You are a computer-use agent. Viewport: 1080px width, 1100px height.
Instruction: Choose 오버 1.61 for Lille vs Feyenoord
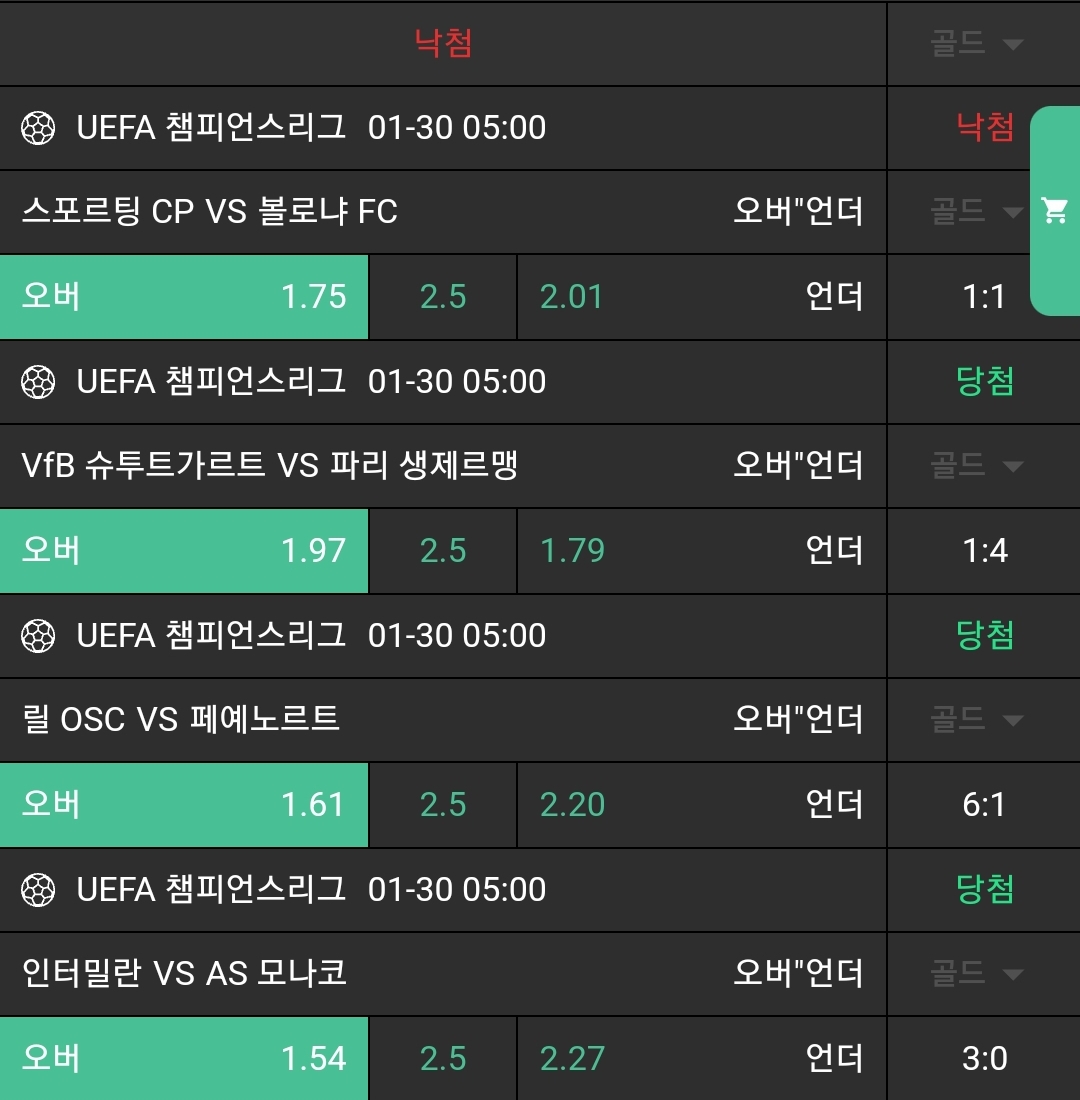184,805
